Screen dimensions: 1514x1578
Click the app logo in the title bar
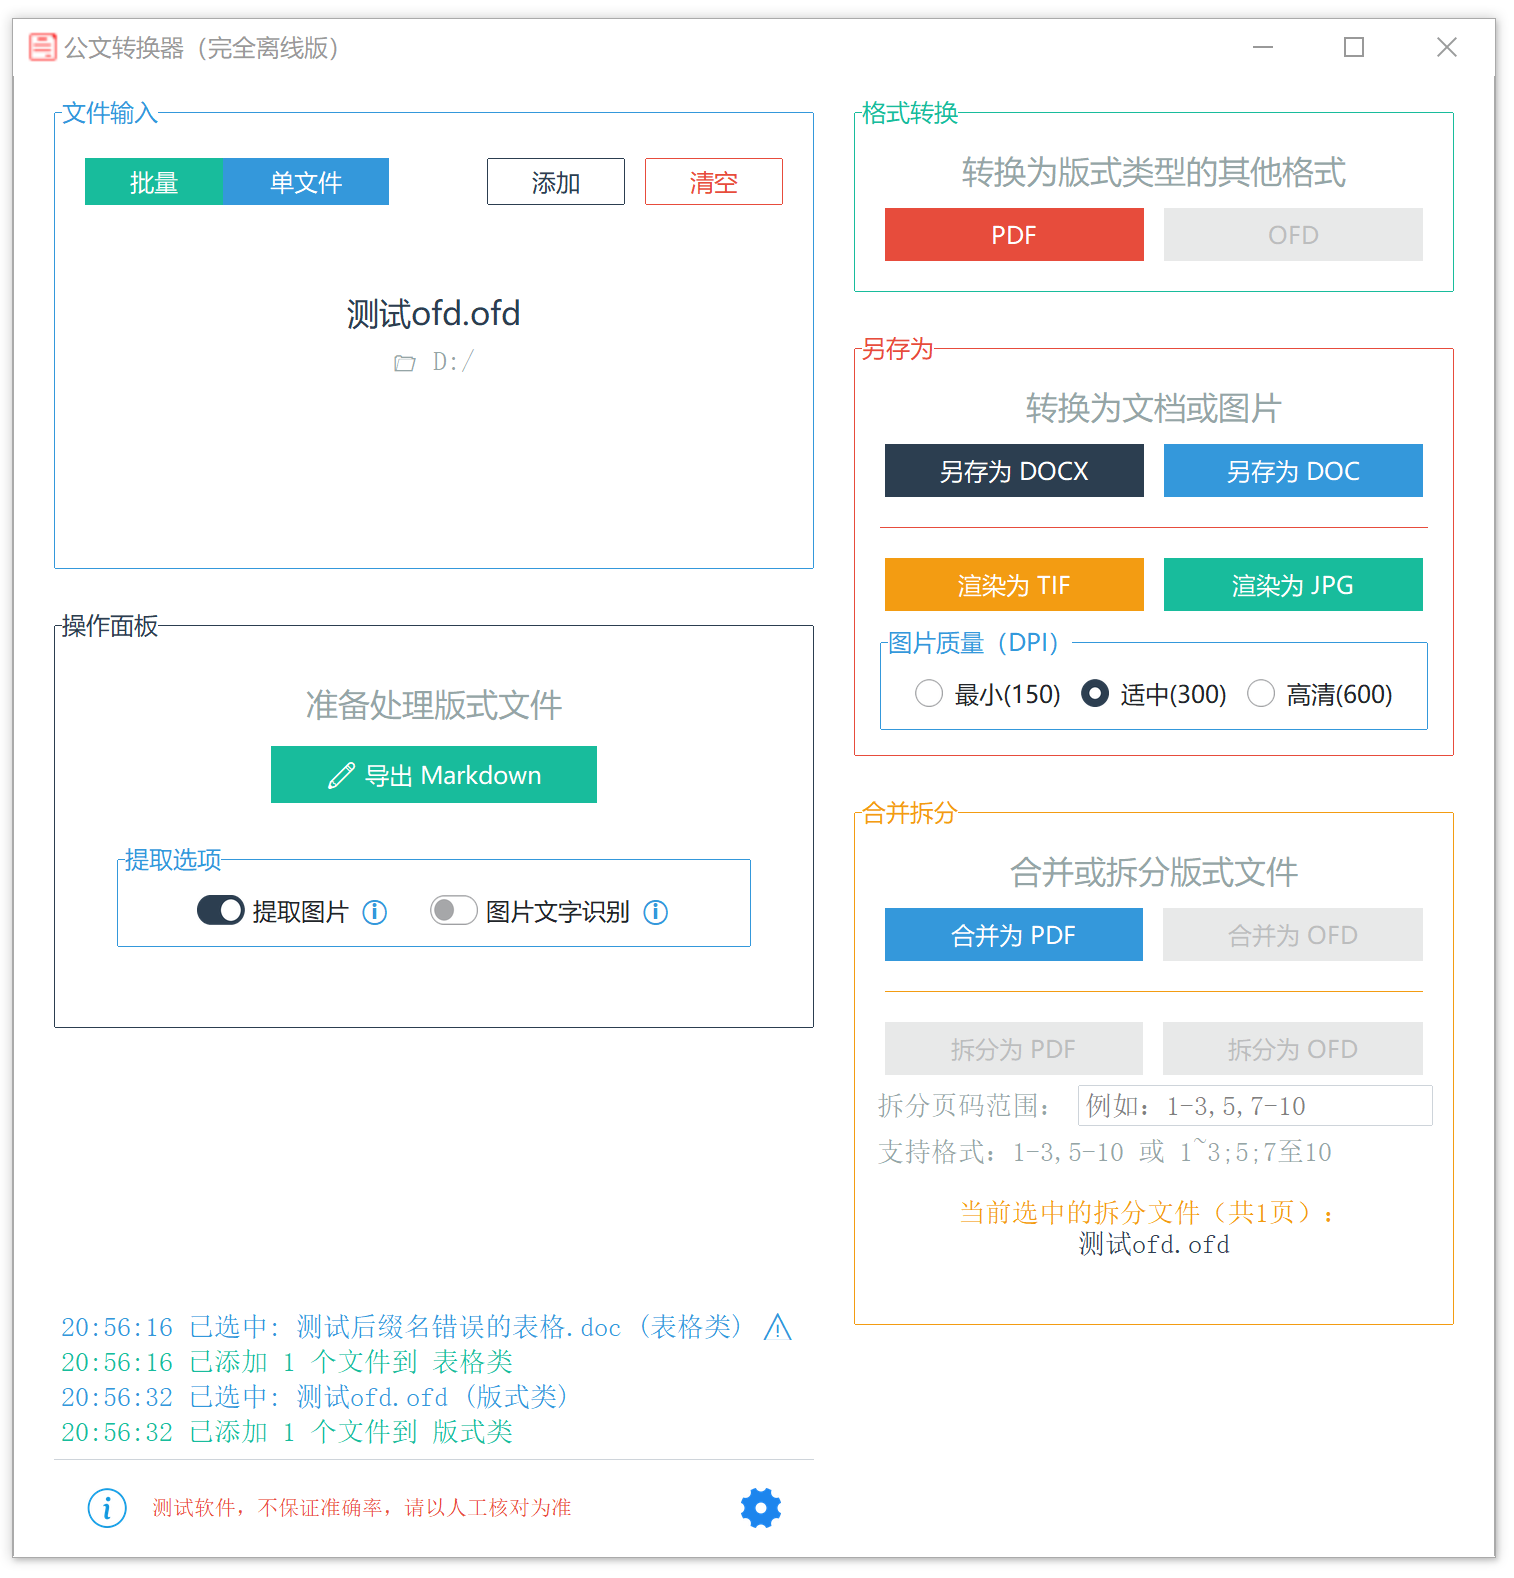[x=42, y=47]
